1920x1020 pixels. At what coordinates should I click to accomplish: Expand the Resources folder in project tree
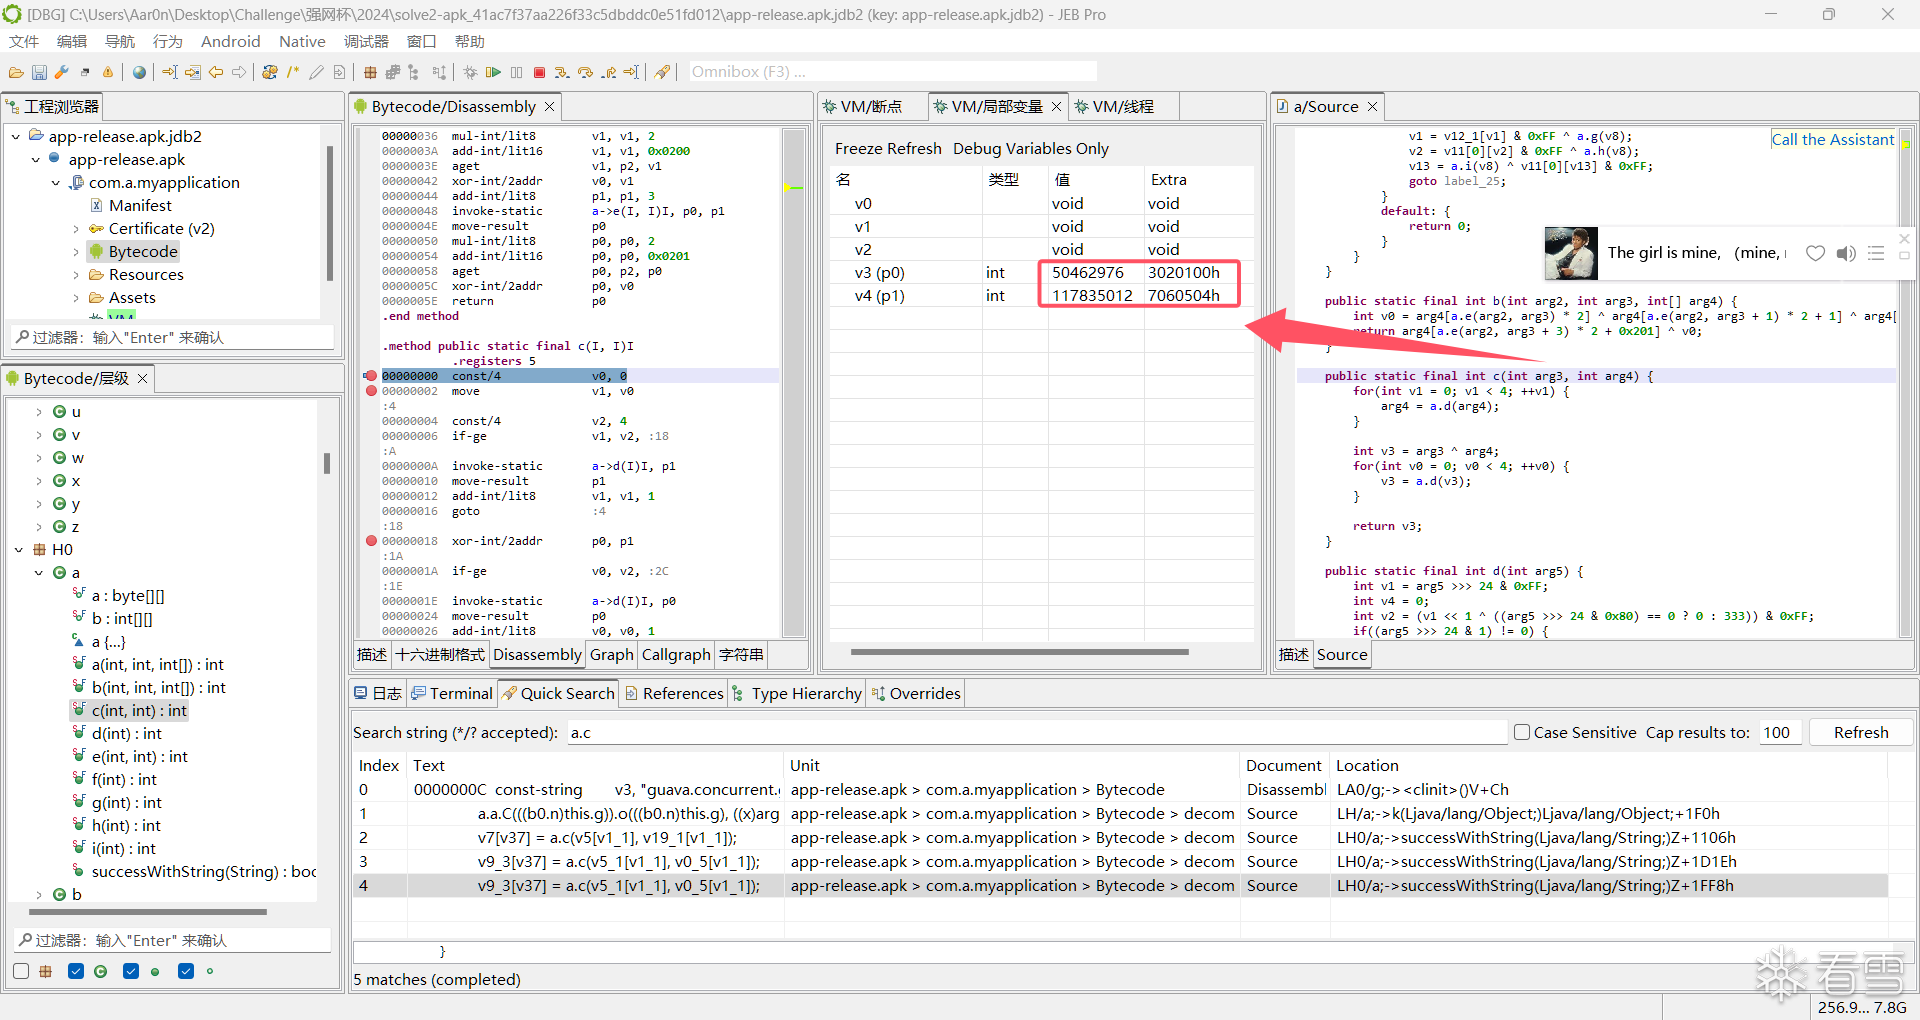(76, 275)
